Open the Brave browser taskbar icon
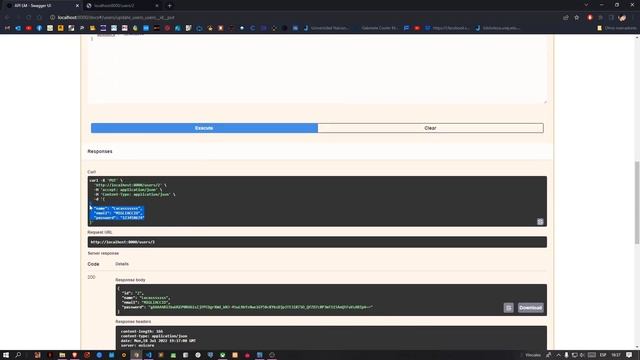 click(75, 355)
